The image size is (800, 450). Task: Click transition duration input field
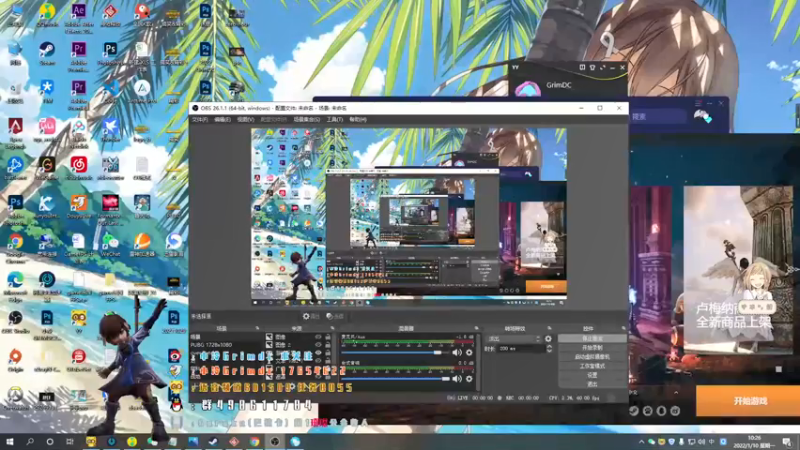click(521, 348)
